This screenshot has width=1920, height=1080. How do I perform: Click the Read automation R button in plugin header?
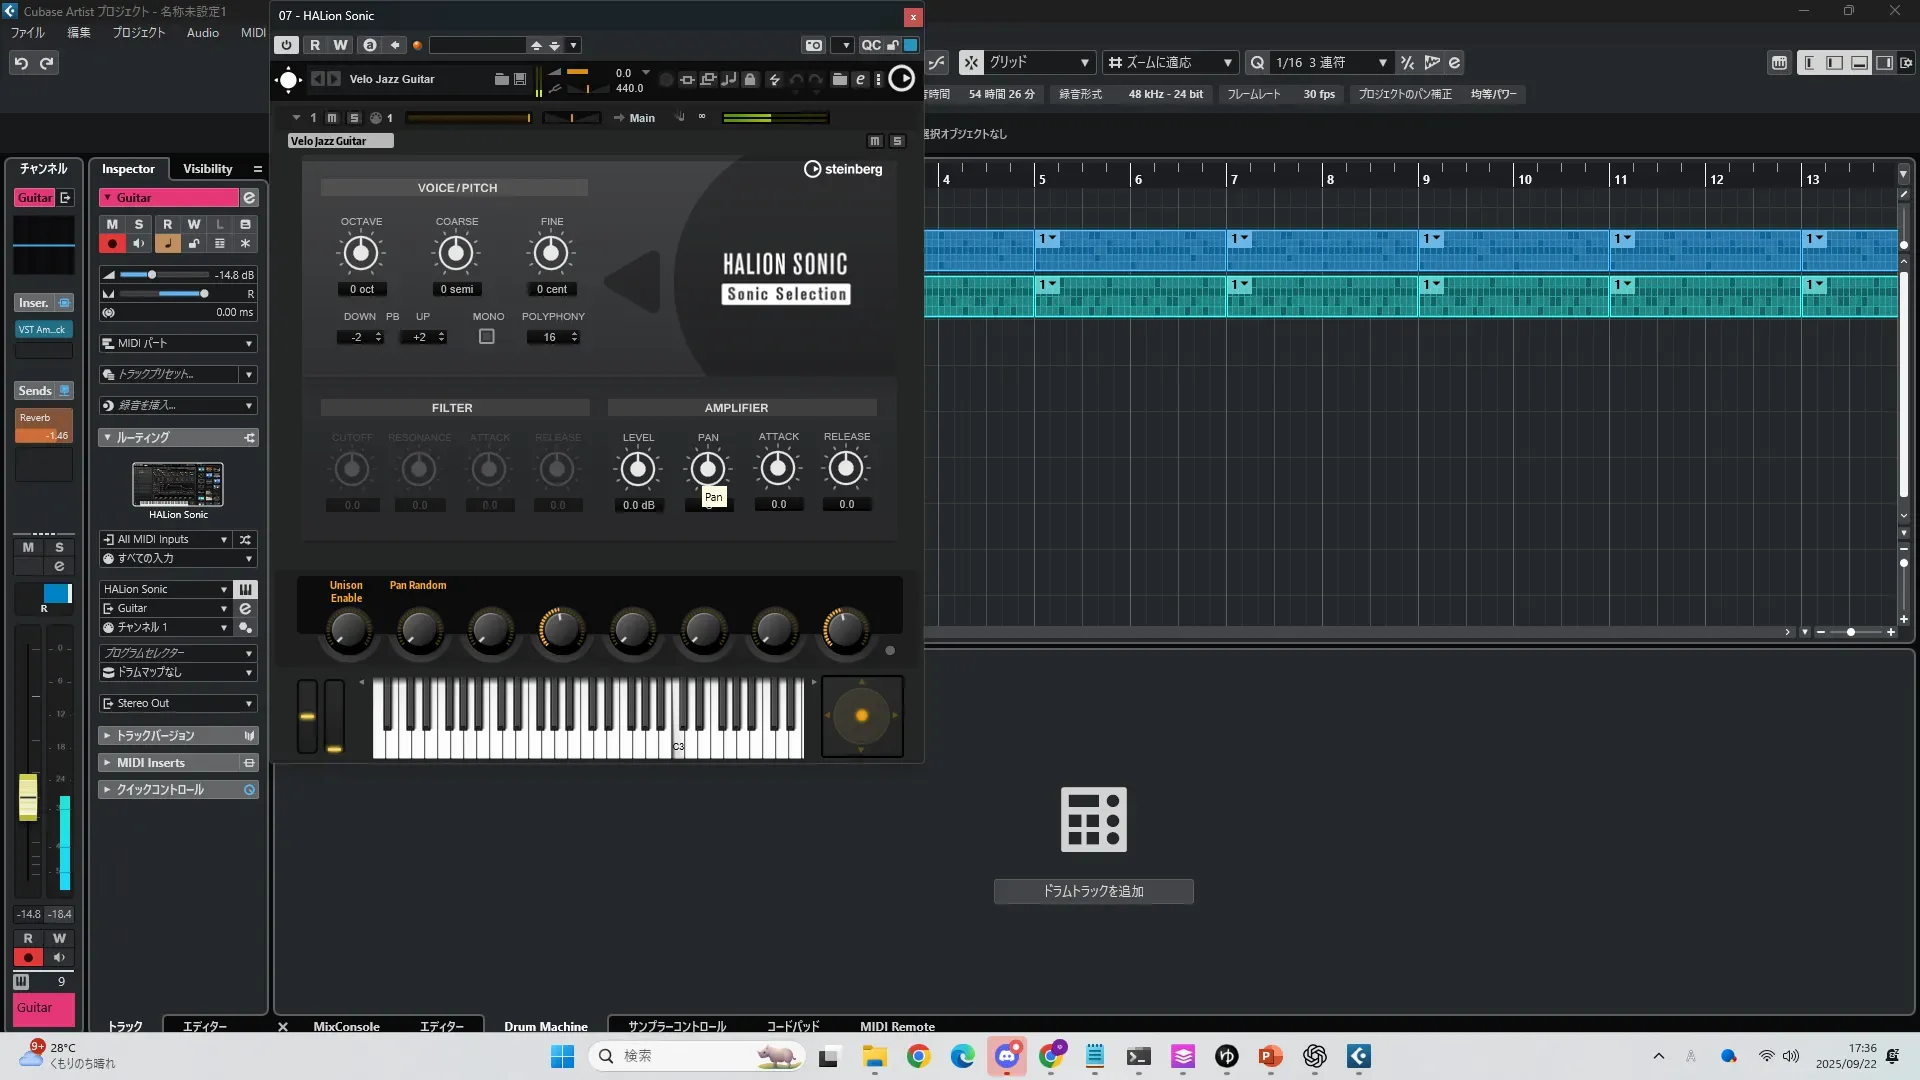315,45
